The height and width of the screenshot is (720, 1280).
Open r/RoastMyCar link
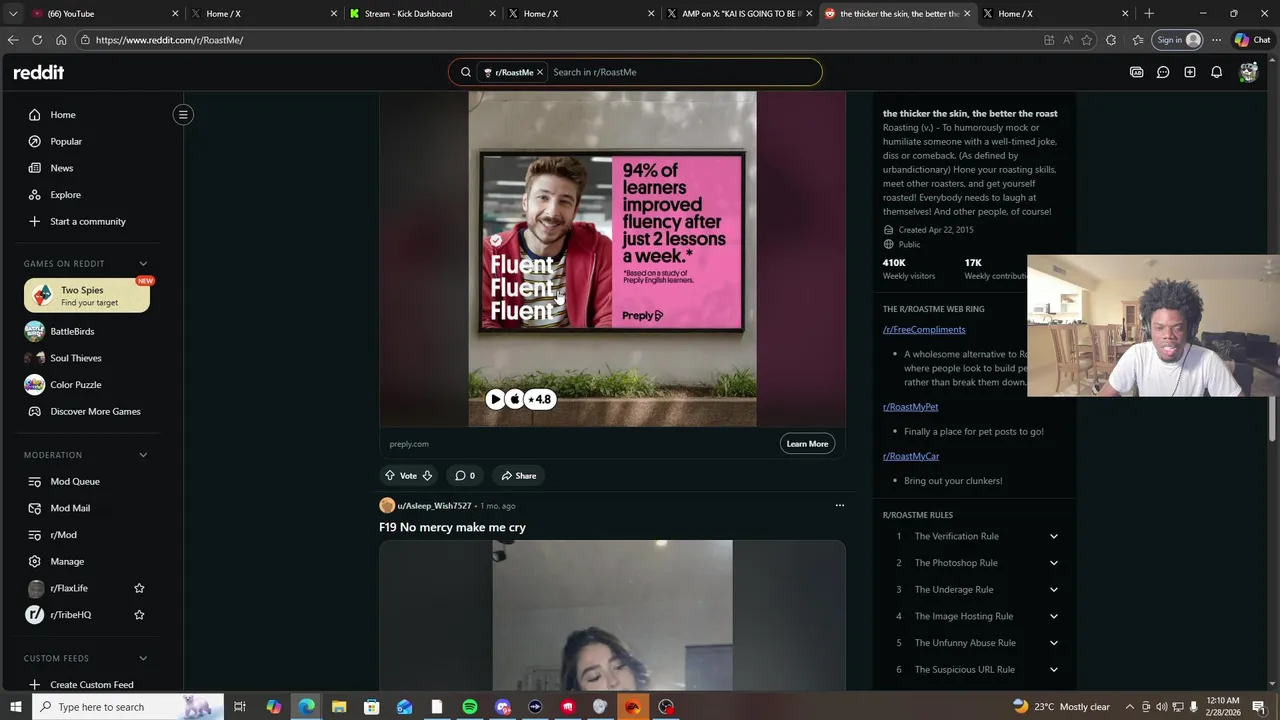click(911, 456)
